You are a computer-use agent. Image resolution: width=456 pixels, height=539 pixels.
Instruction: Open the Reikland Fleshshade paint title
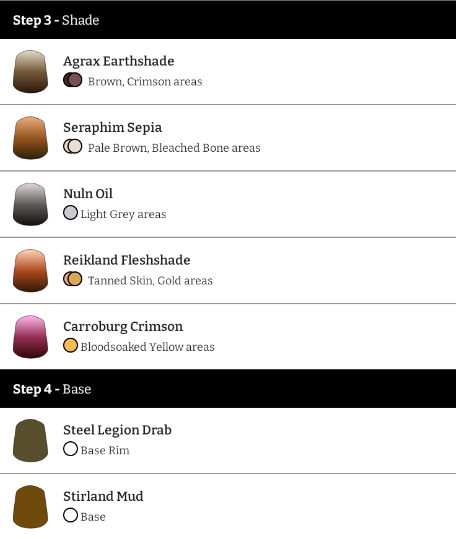click(x=126, y=260)
